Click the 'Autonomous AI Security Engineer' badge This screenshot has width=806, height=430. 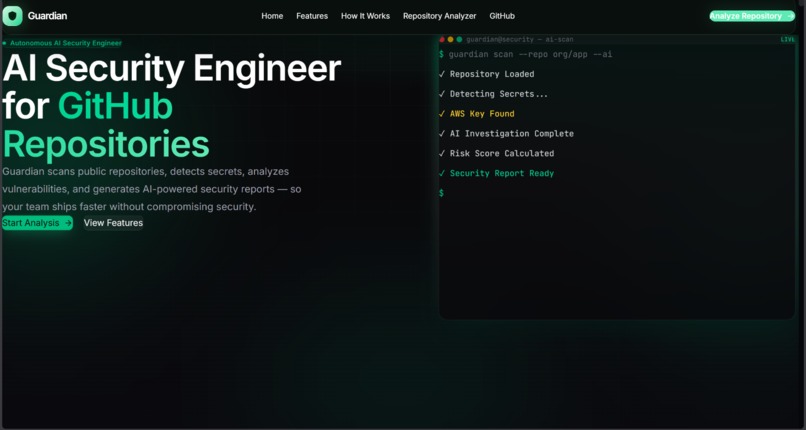62,43
